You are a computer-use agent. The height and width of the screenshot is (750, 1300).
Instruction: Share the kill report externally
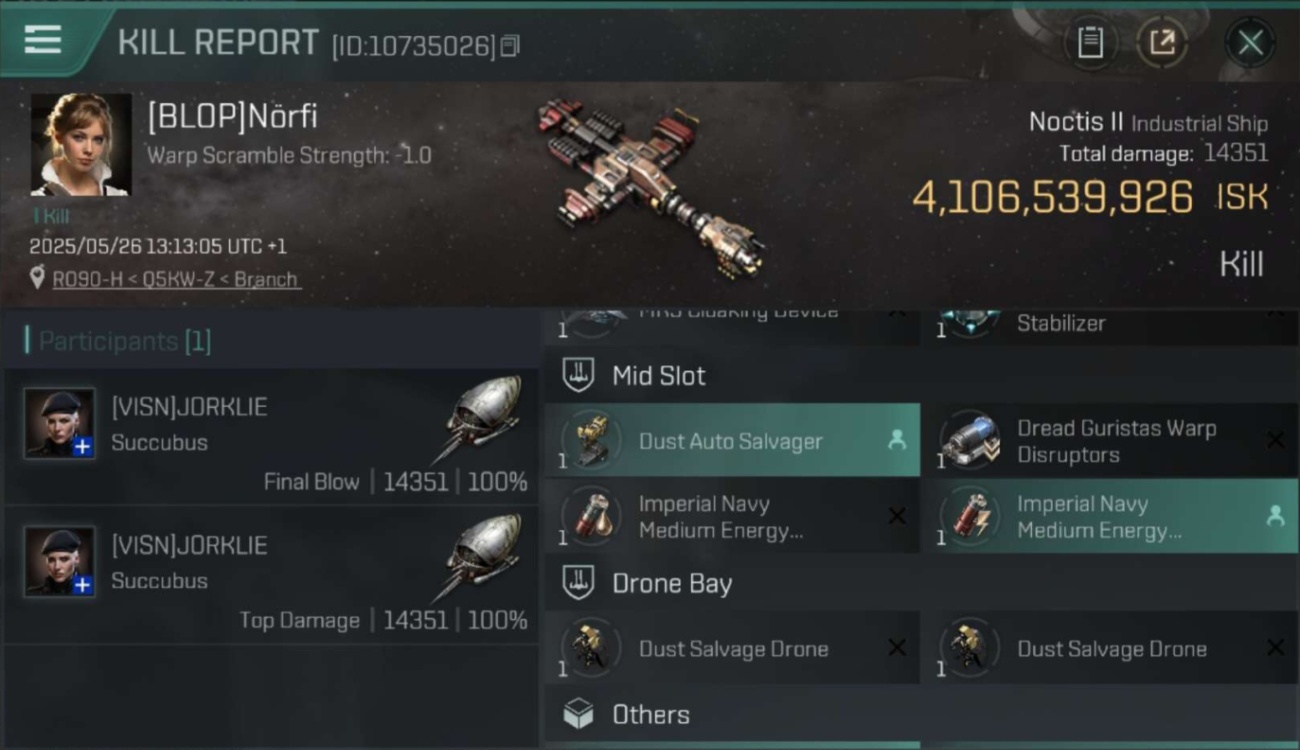(1162, 42)
